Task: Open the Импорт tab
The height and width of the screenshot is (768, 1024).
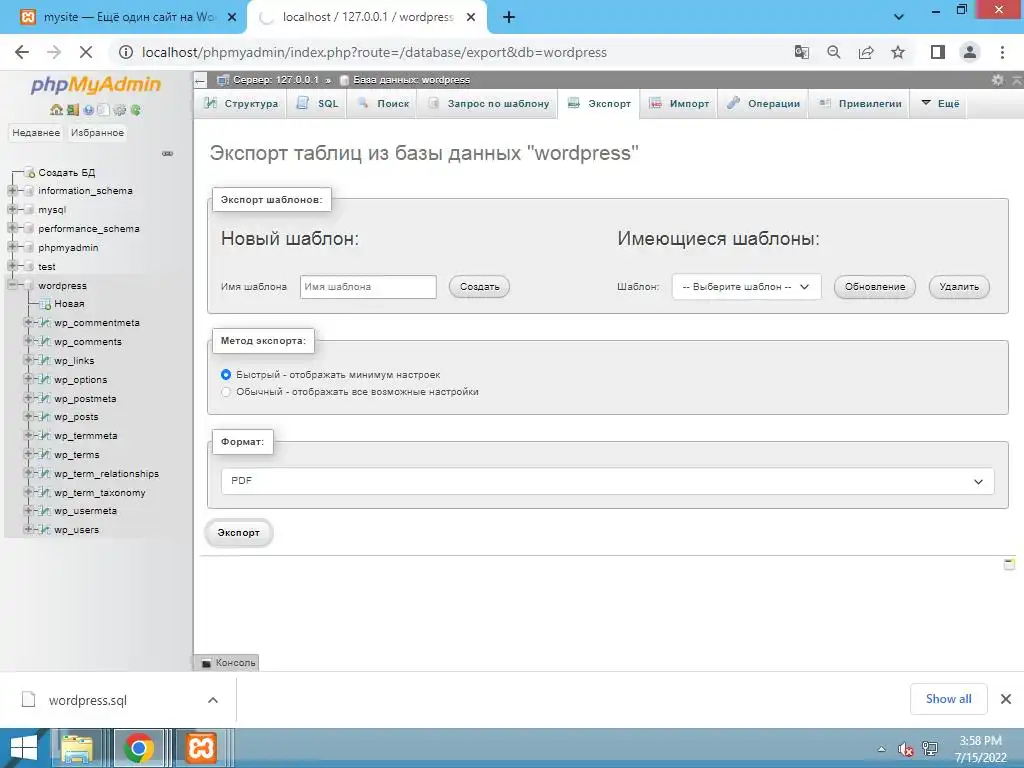Action: pos(679,103)
